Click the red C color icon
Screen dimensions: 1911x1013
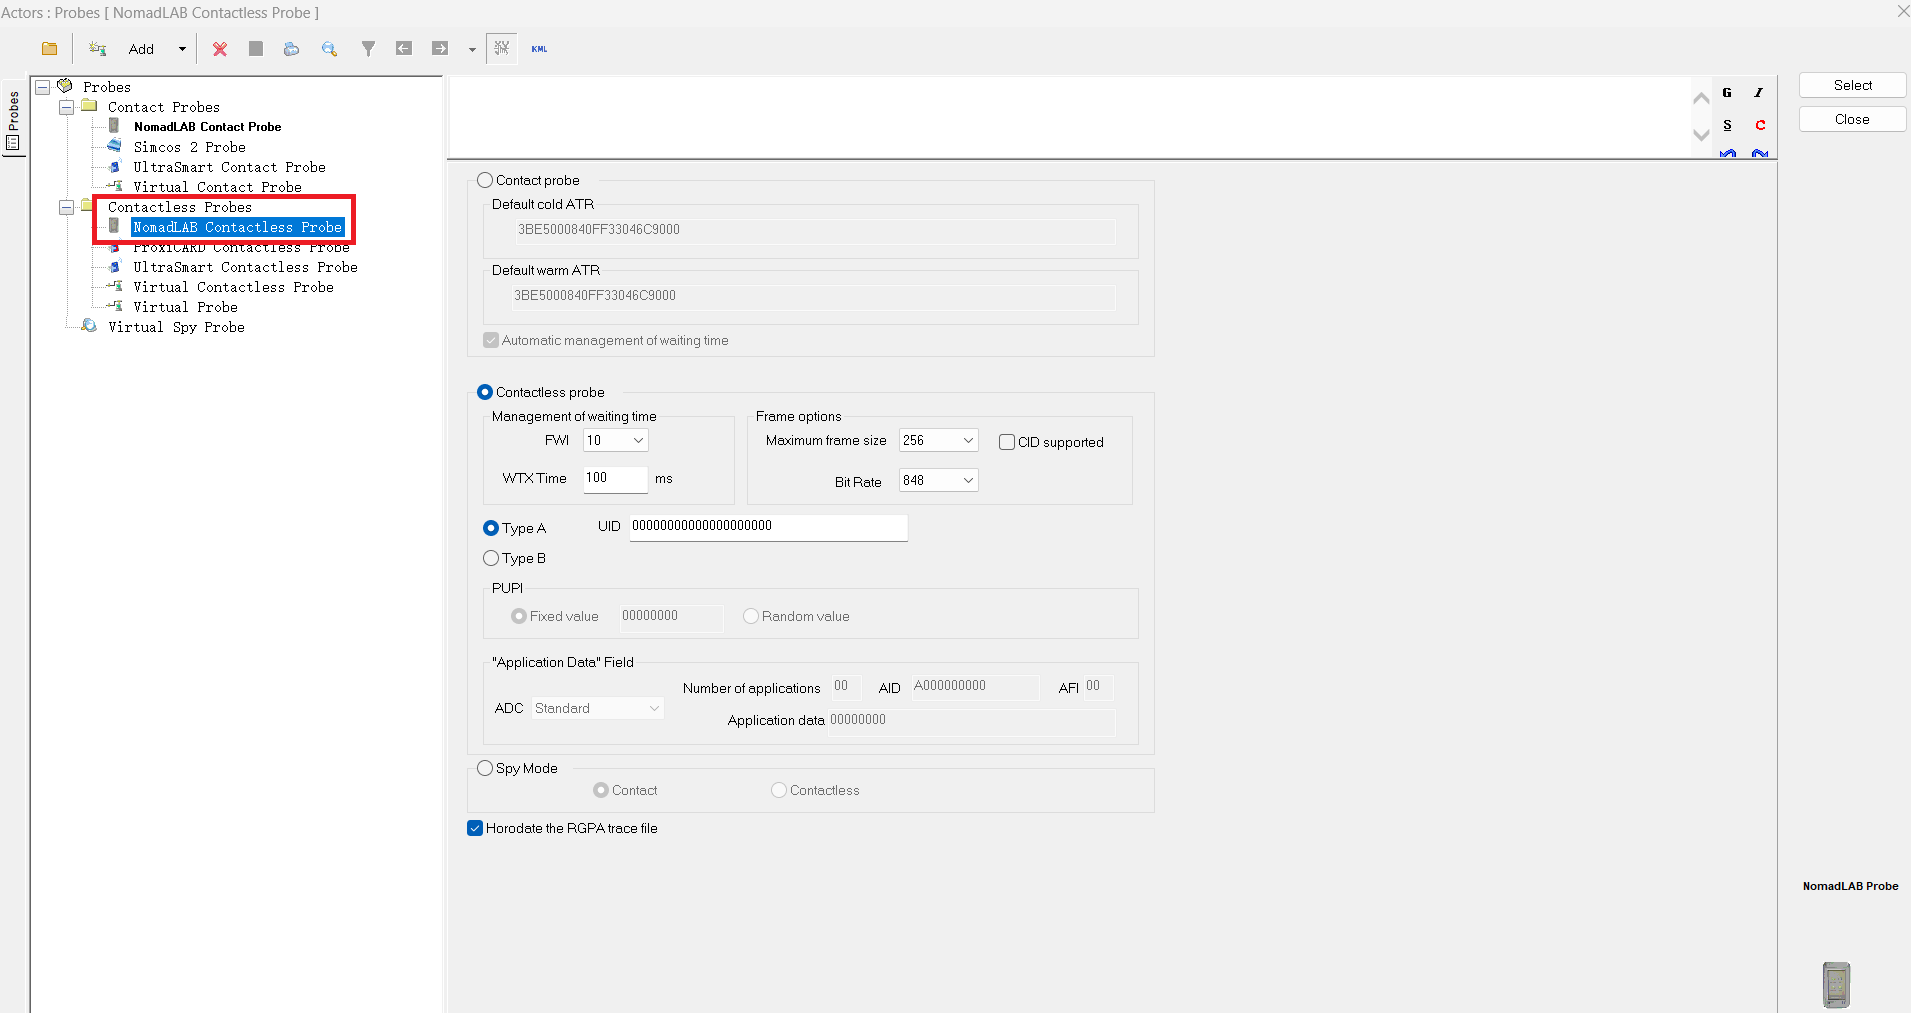tap(1760, 125)
